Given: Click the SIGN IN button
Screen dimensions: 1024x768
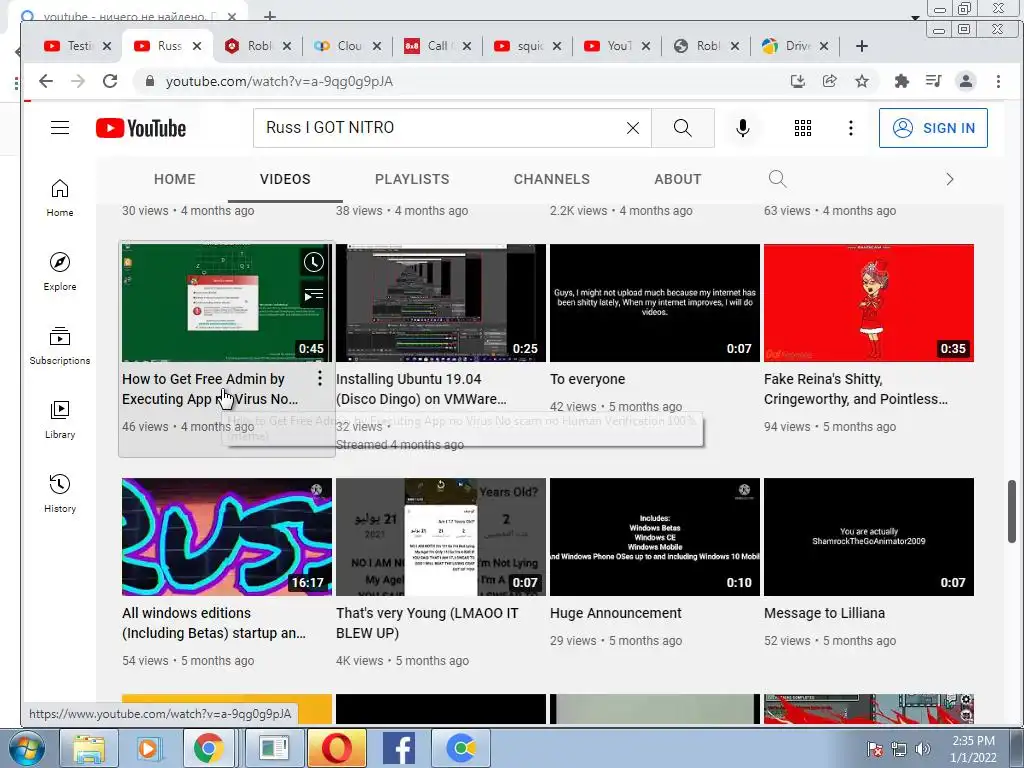Looking at the screenshot, I should pyautogui.click(x=933, y=128).
